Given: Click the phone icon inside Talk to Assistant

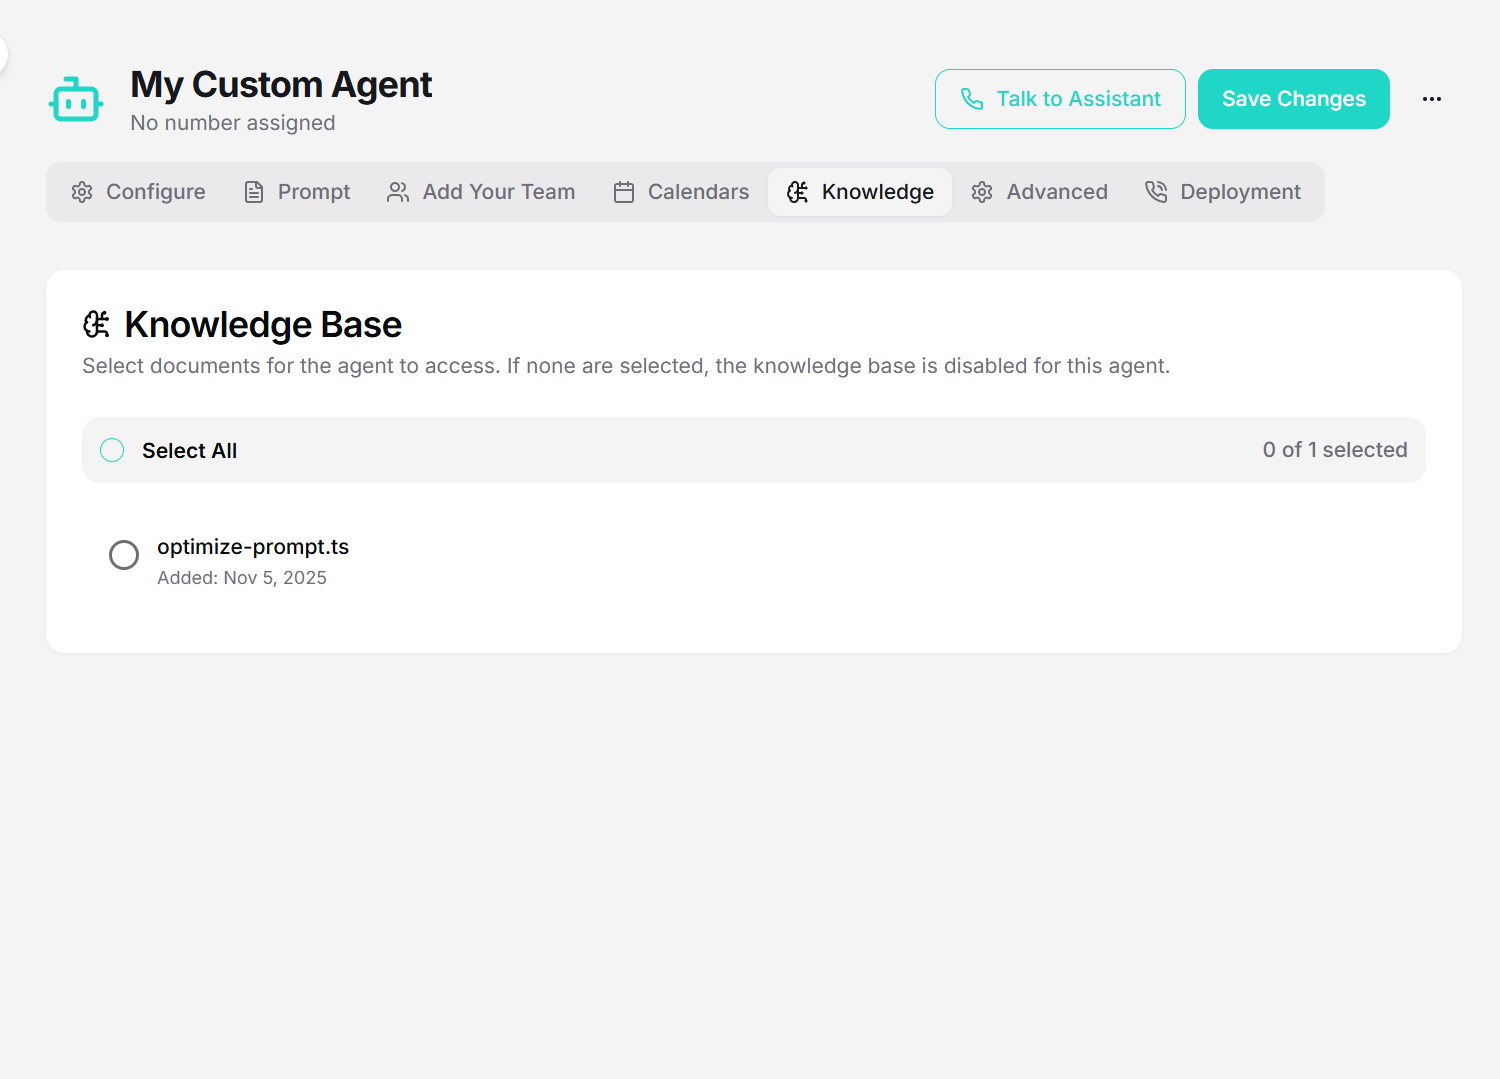Looking at the screenshot, I should pos(972,99).
